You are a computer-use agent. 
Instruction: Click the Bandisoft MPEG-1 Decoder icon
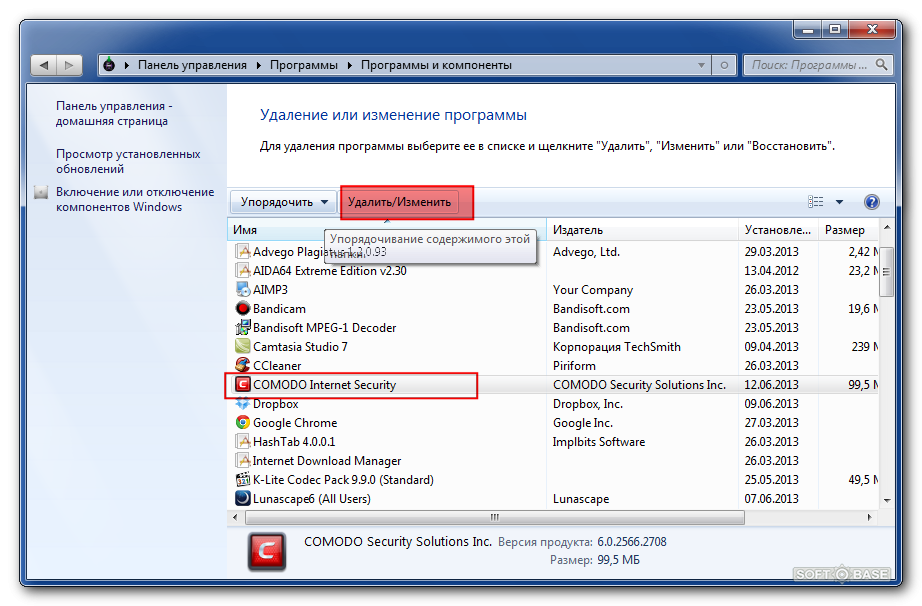click(242, 327)
